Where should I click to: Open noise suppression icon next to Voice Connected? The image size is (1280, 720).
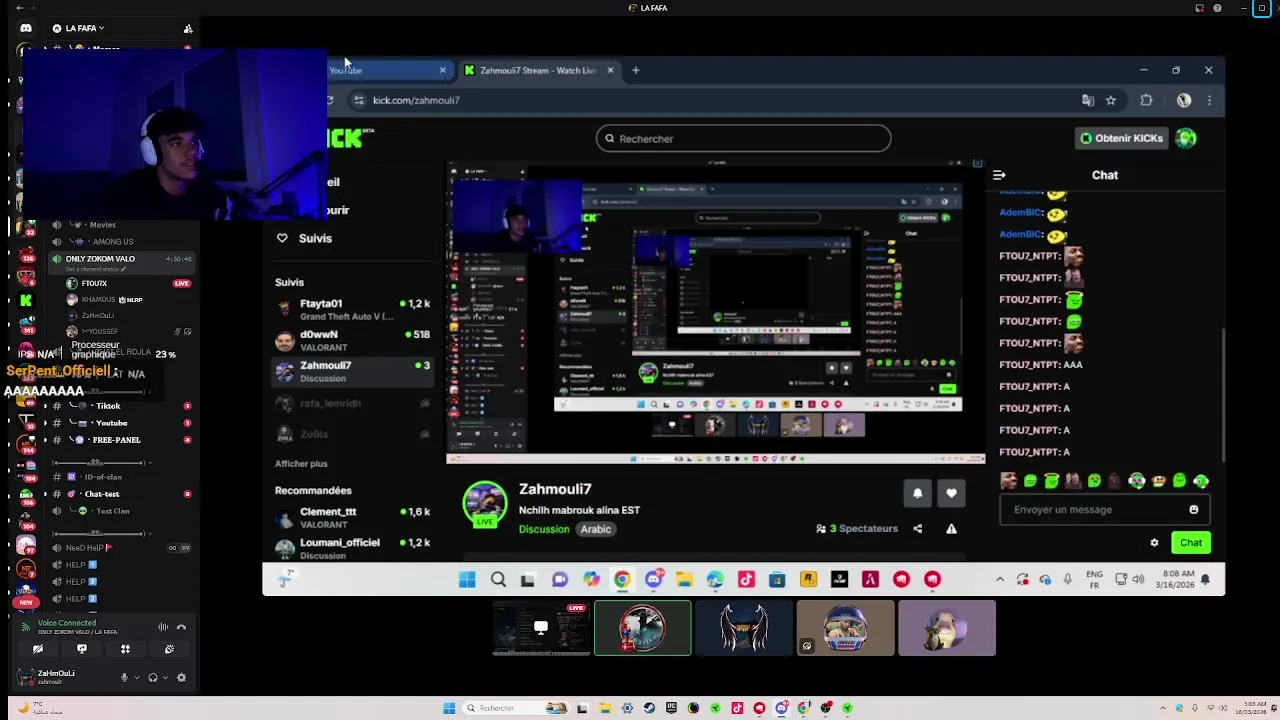click(x=163, y=627)
